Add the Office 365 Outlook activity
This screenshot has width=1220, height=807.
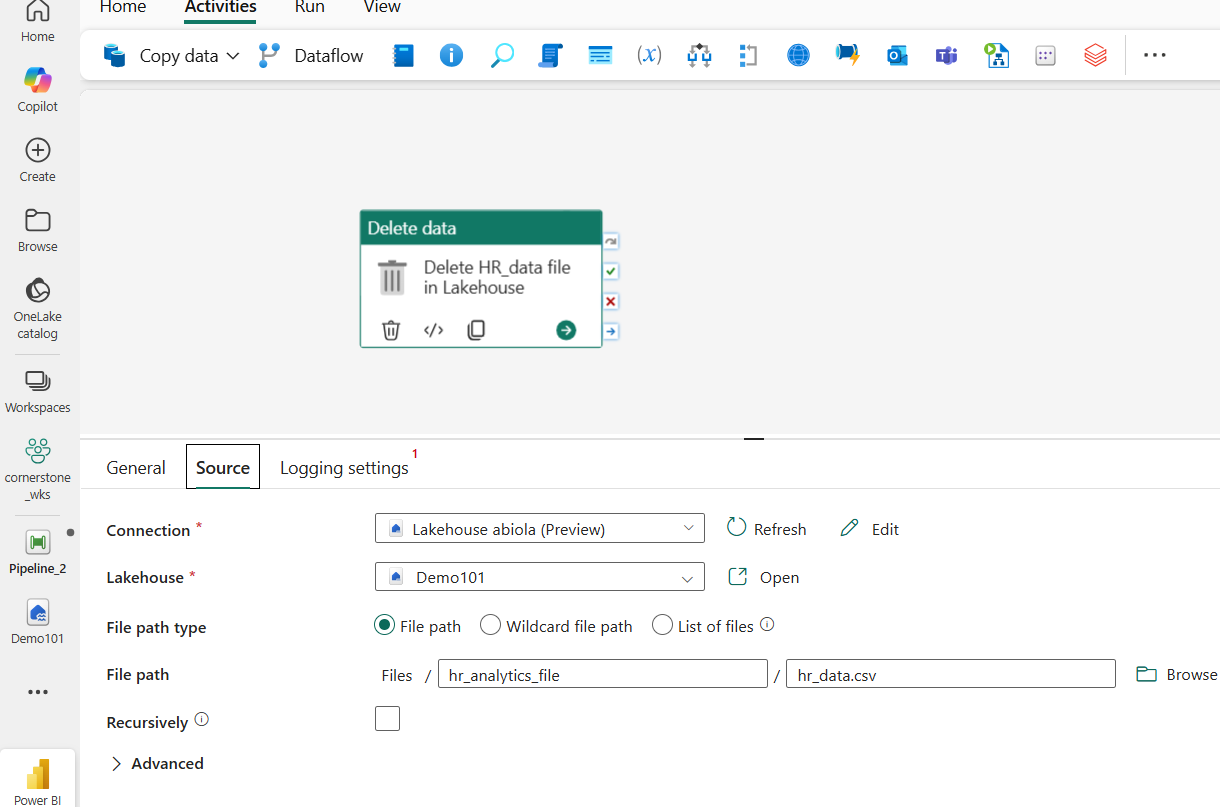coord(897,56)
